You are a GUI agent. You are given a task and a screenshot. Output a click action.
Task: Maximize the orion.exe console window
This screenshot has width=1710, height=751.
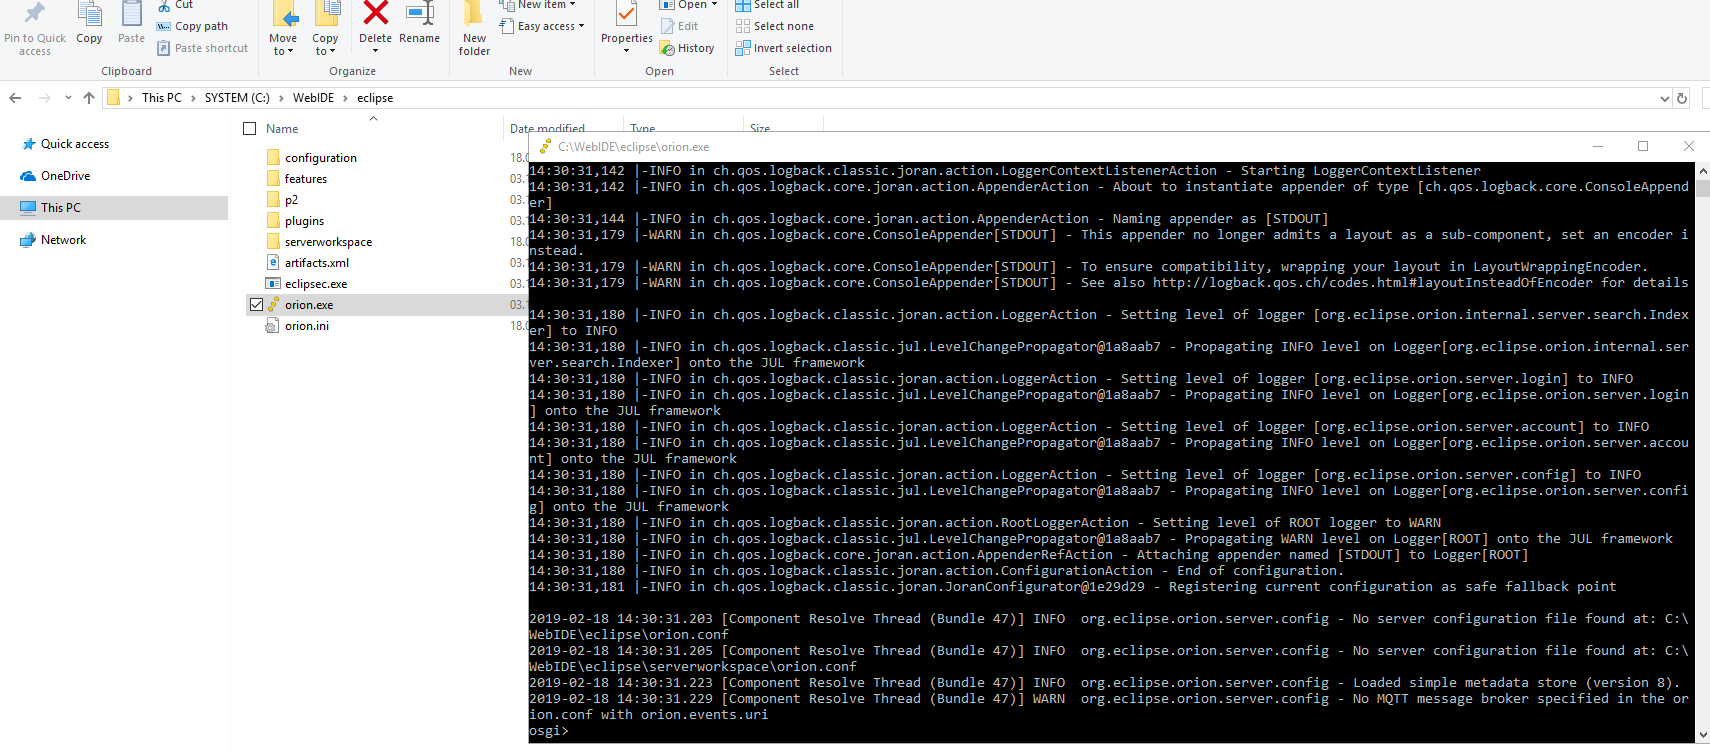(1643, 146)
